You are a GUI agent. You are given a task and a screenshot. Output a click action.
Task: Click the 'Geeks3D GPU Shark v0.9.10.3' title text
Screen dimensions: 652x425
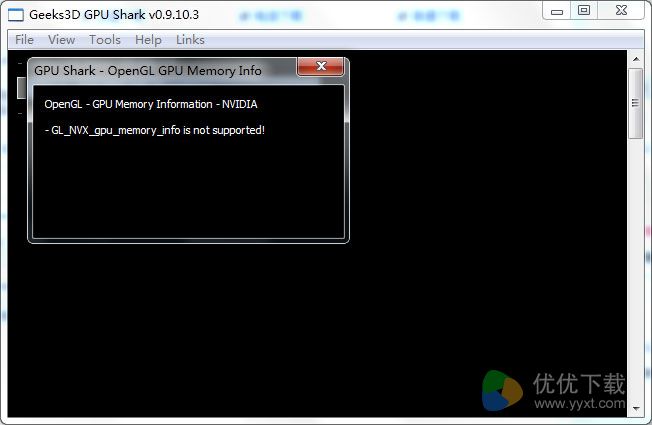tap(114, 15)
